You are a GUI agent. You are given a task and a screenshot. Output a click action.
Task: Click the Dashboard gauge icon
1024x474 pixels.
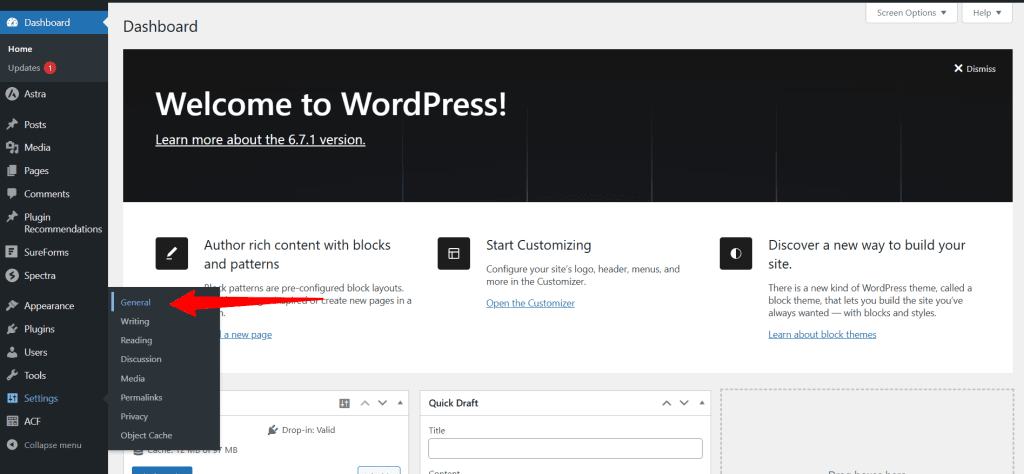click(12, 22)
